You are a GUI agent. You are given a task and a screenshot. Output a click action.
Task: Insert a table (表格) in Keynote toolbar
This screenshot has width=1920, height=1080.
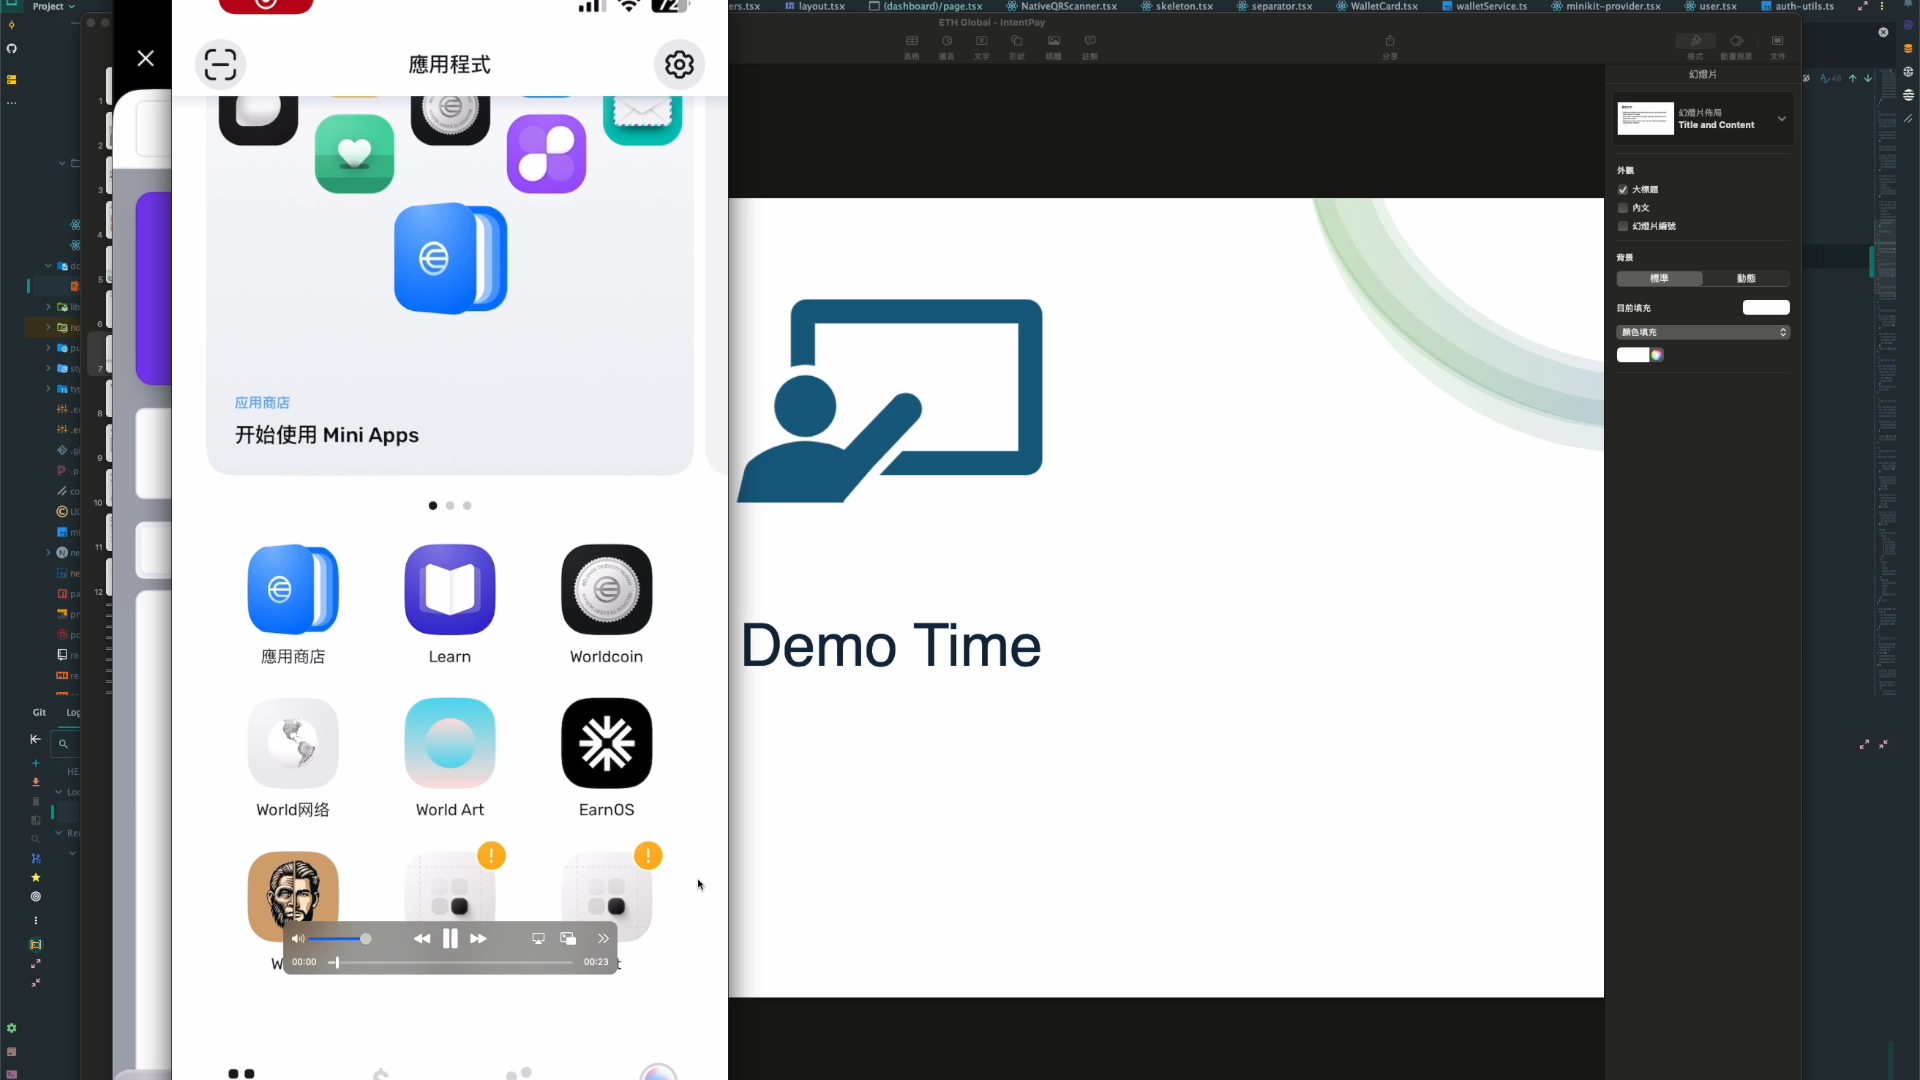pyautogui.click(x=911, y=46)
